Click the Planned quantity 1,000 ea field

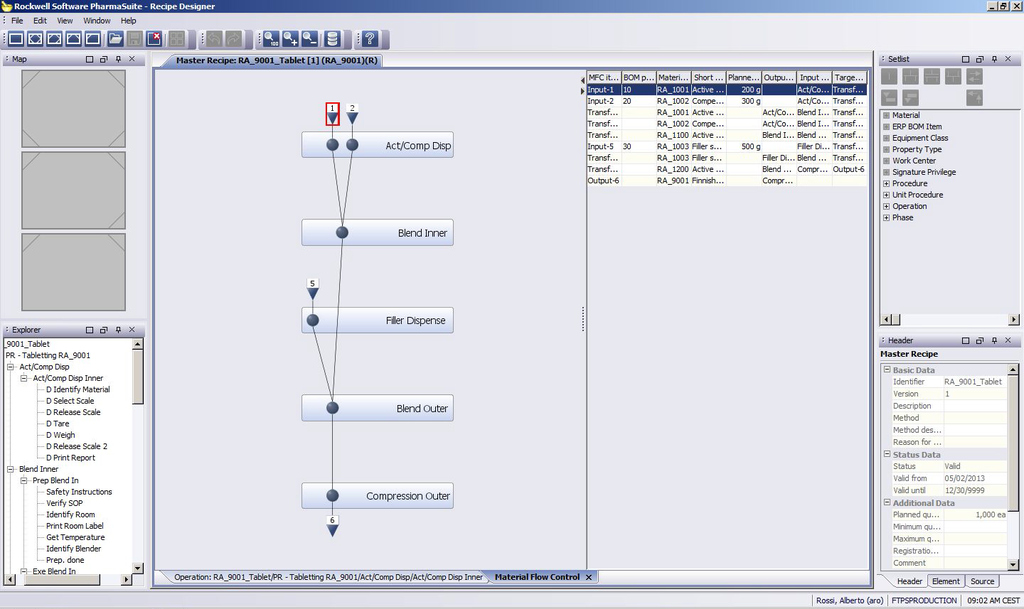[x=975, y=514]
